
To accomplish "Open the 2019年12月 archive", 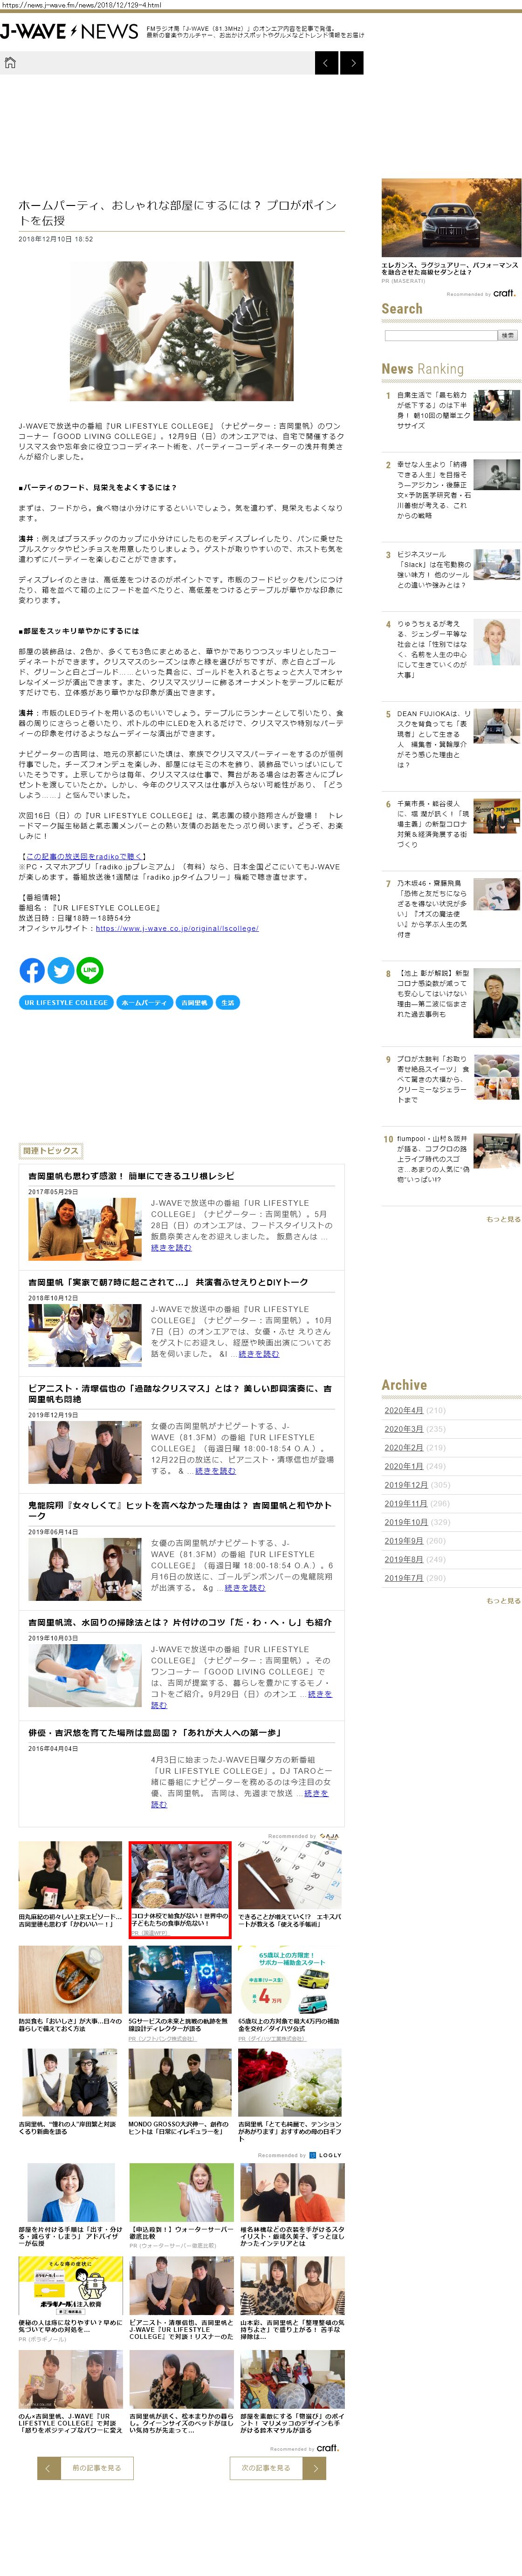I will (406, 1484).
